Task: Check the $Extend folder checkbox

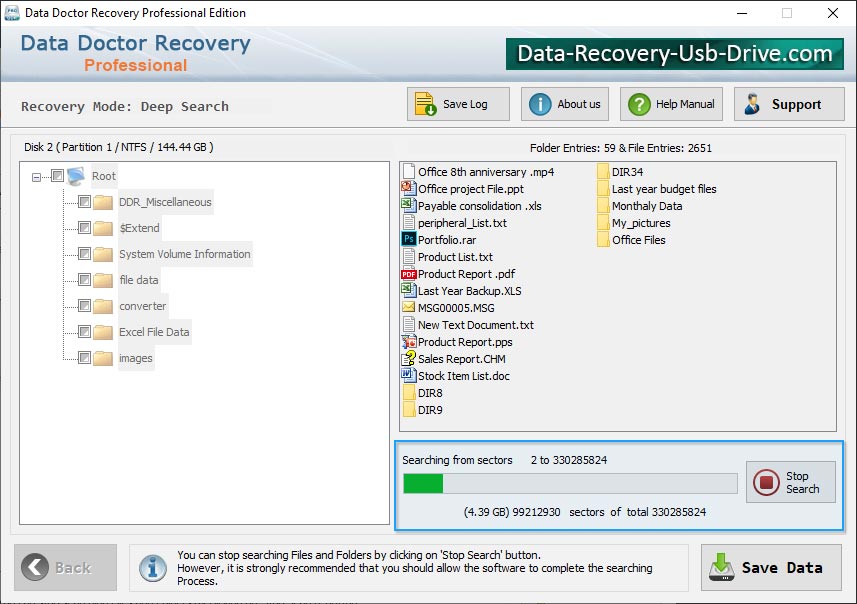Action: [84, 227]
